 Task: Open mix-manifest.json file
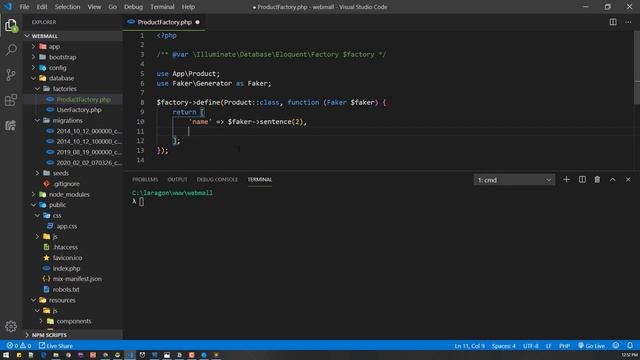point(77,279)
